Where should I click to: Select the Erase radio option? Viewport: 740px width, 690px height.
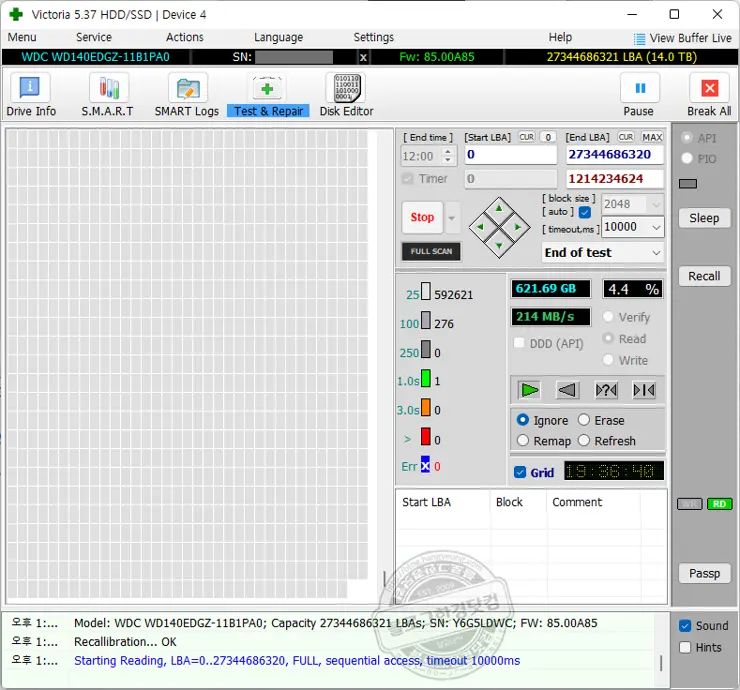point(584,421)
